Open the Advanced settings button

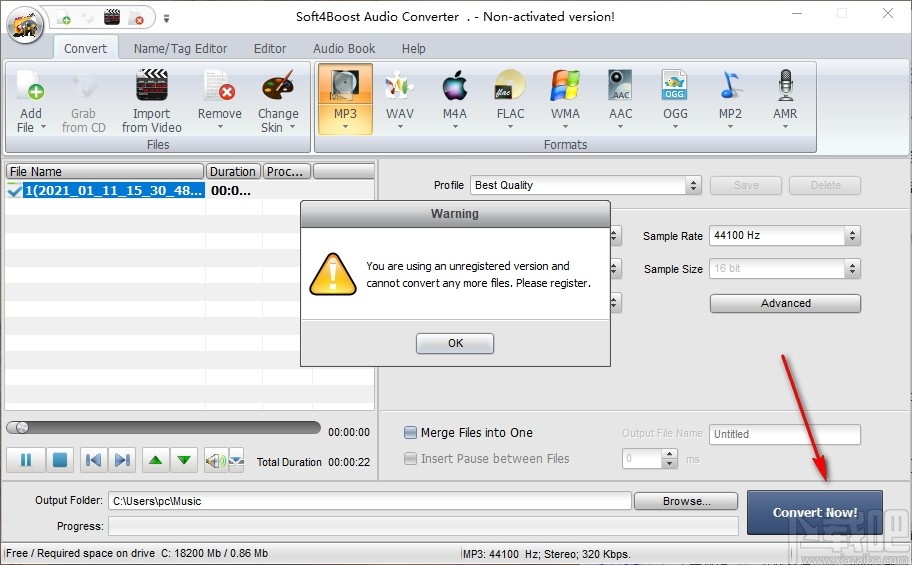pyautogui.click(x=785, y=303)
